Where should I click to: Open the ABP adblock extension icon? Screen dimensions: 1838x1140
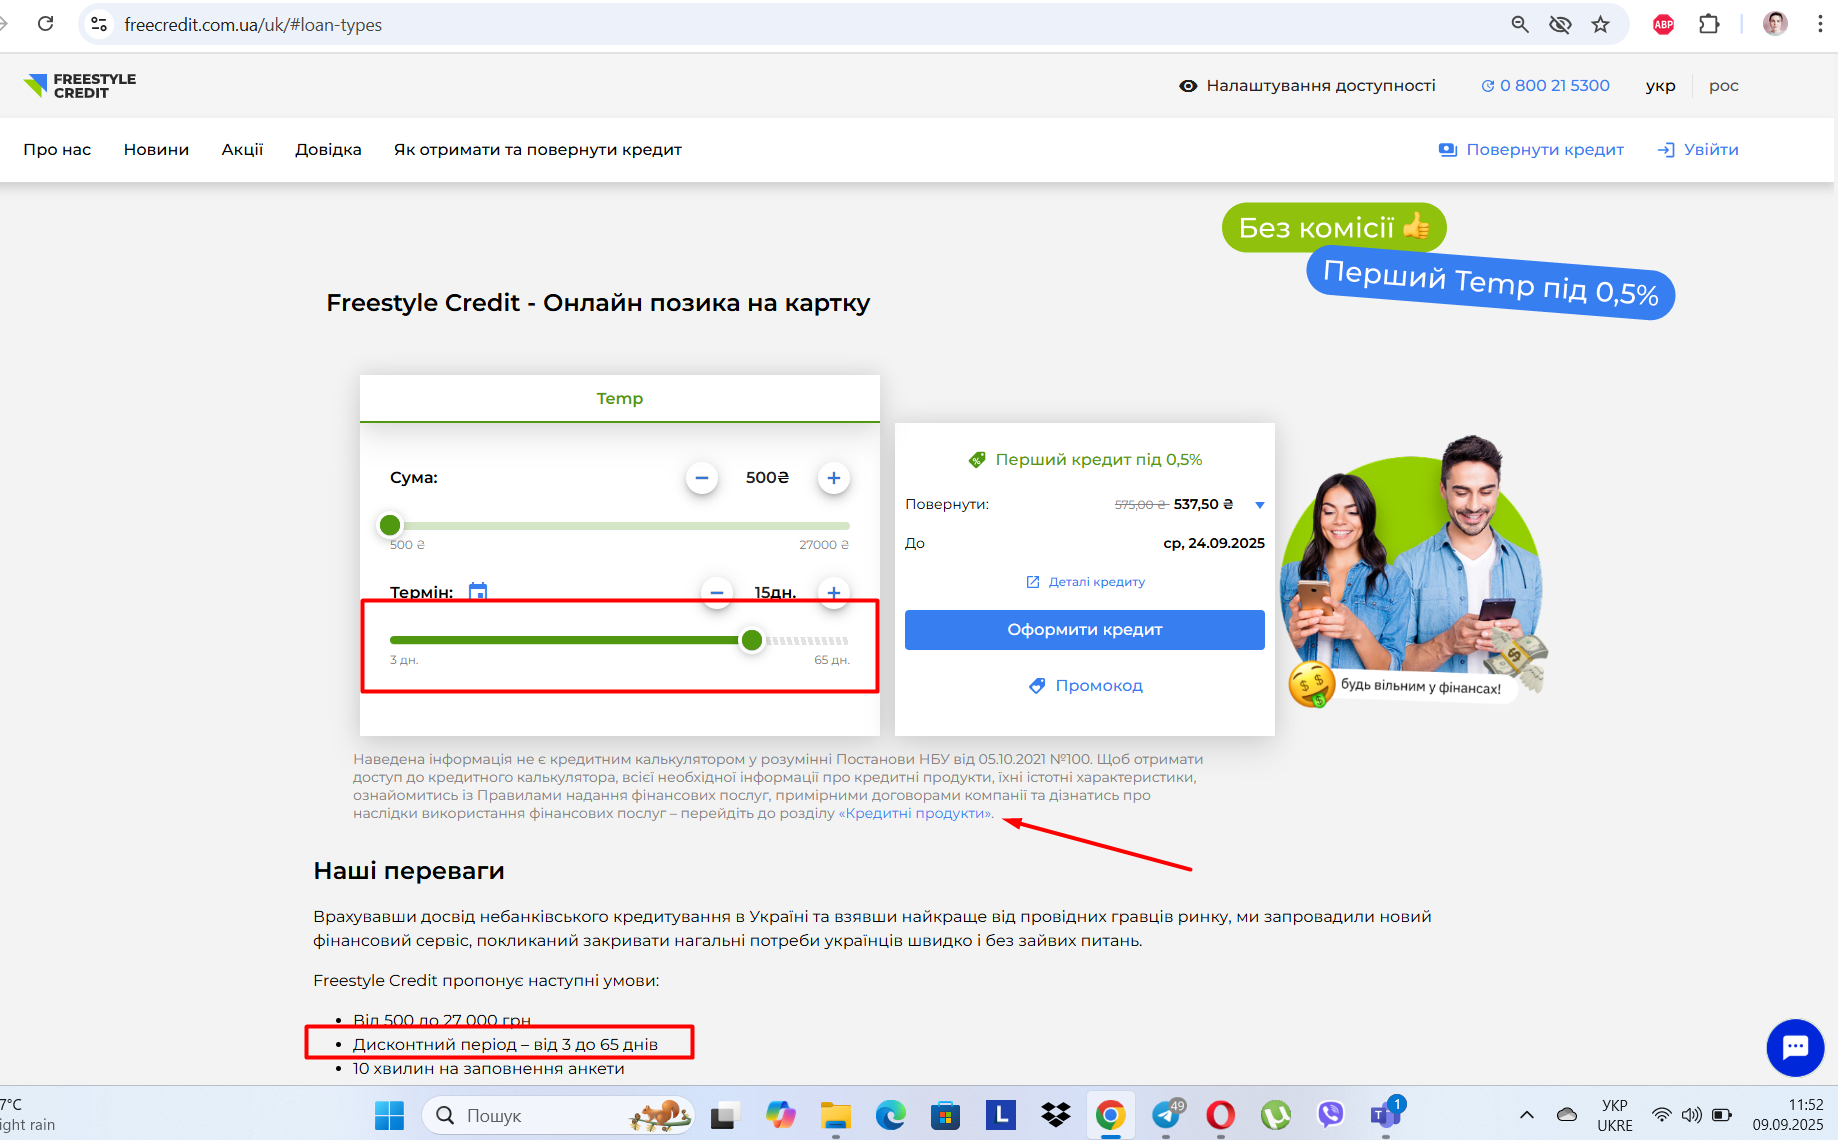[1664, 24]
